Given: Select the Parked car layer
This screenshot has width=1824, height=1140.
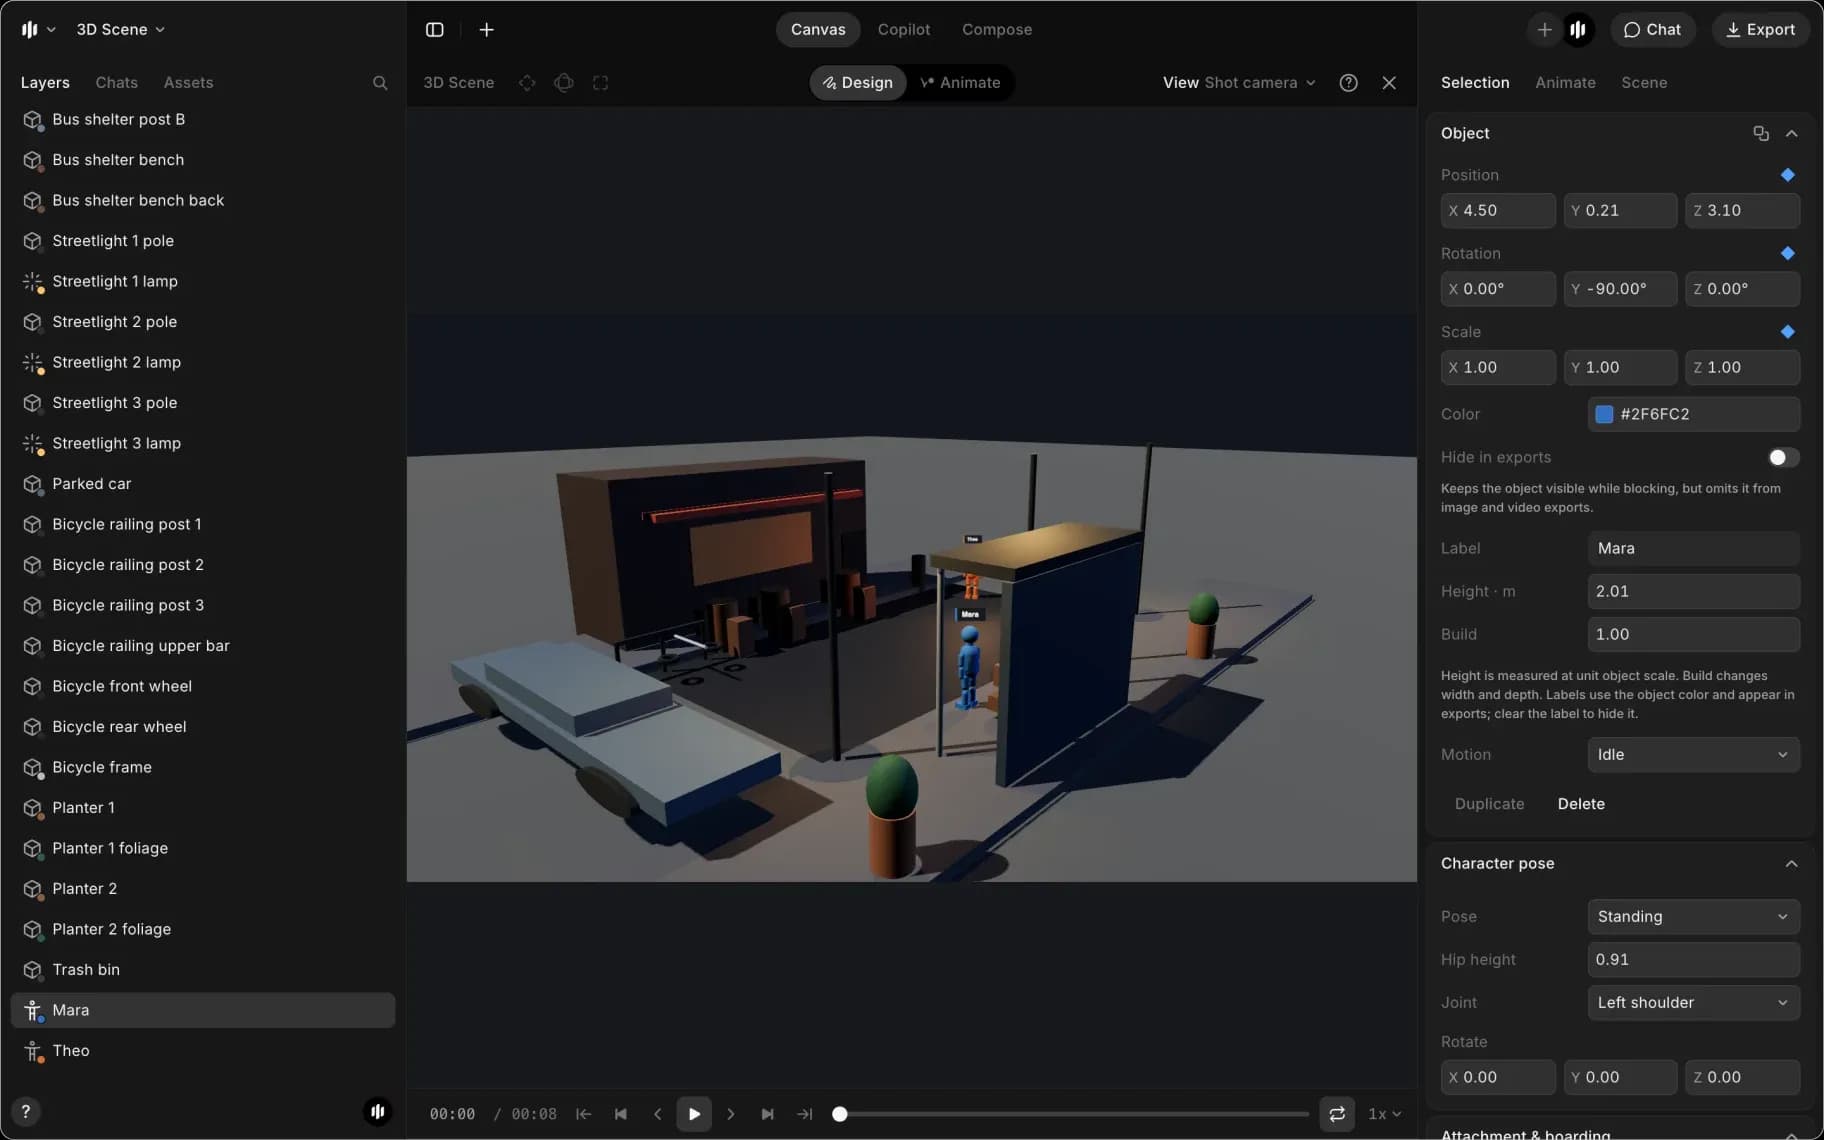Looking at the screenshot, I should pyautogui.click(x=203, y=484).
